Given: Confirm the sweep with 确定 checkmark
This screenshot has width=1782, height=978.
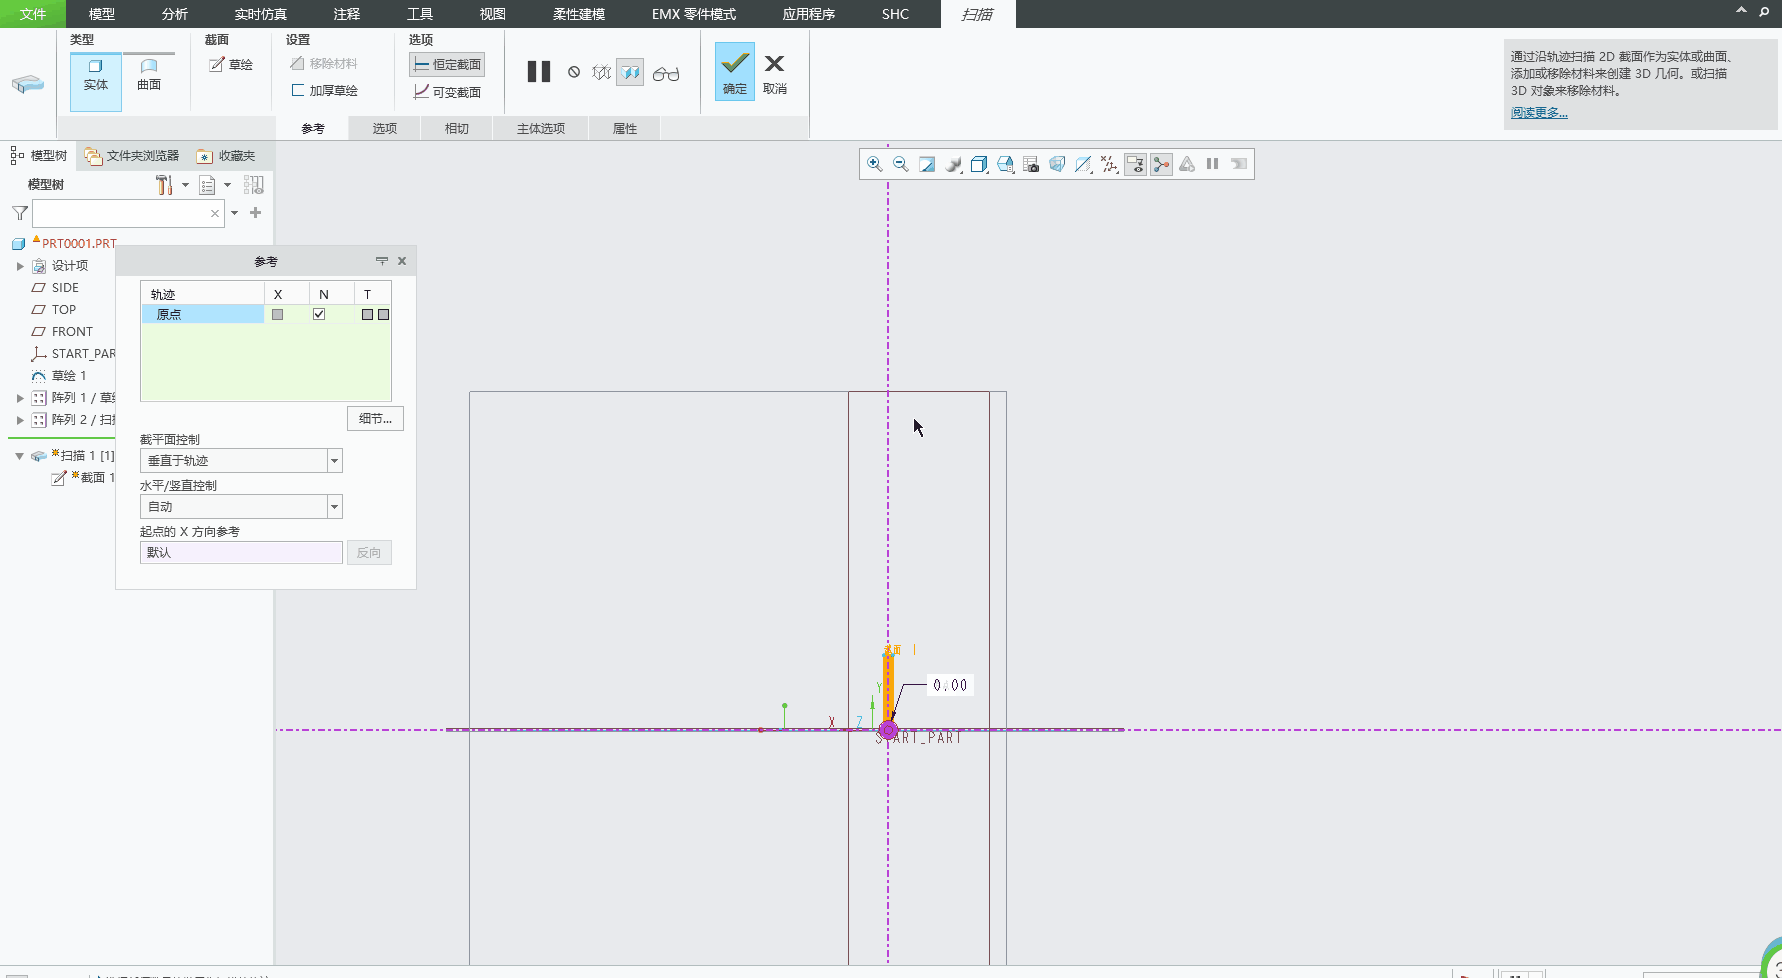Looking at the screenshot, I should click(735, 72).
